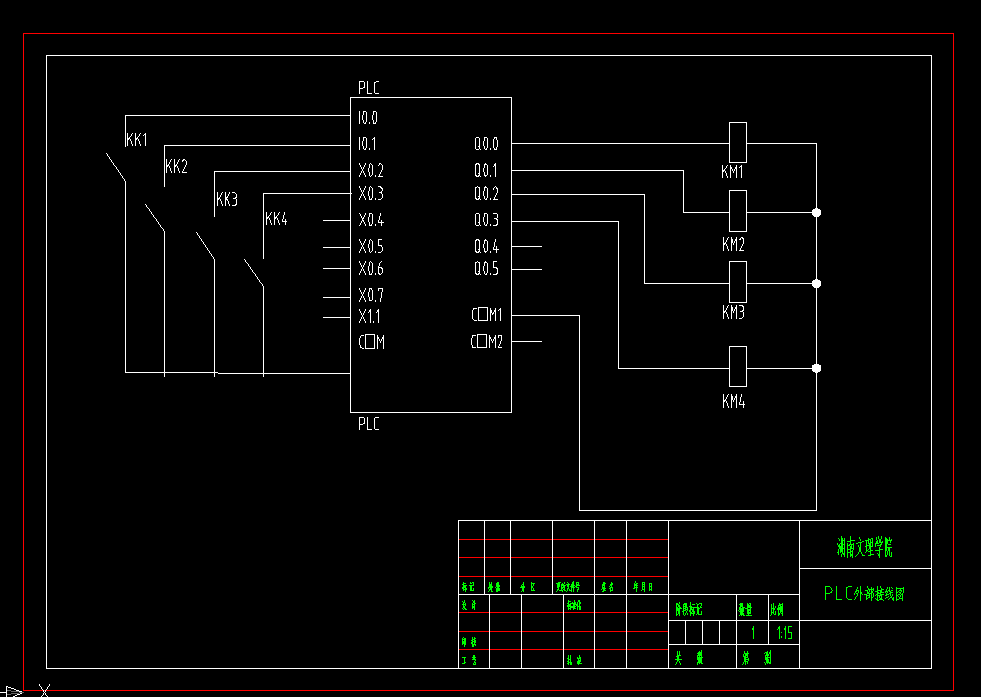
Task: Click the 年月日 header in title block
Action: coord(643,587)
